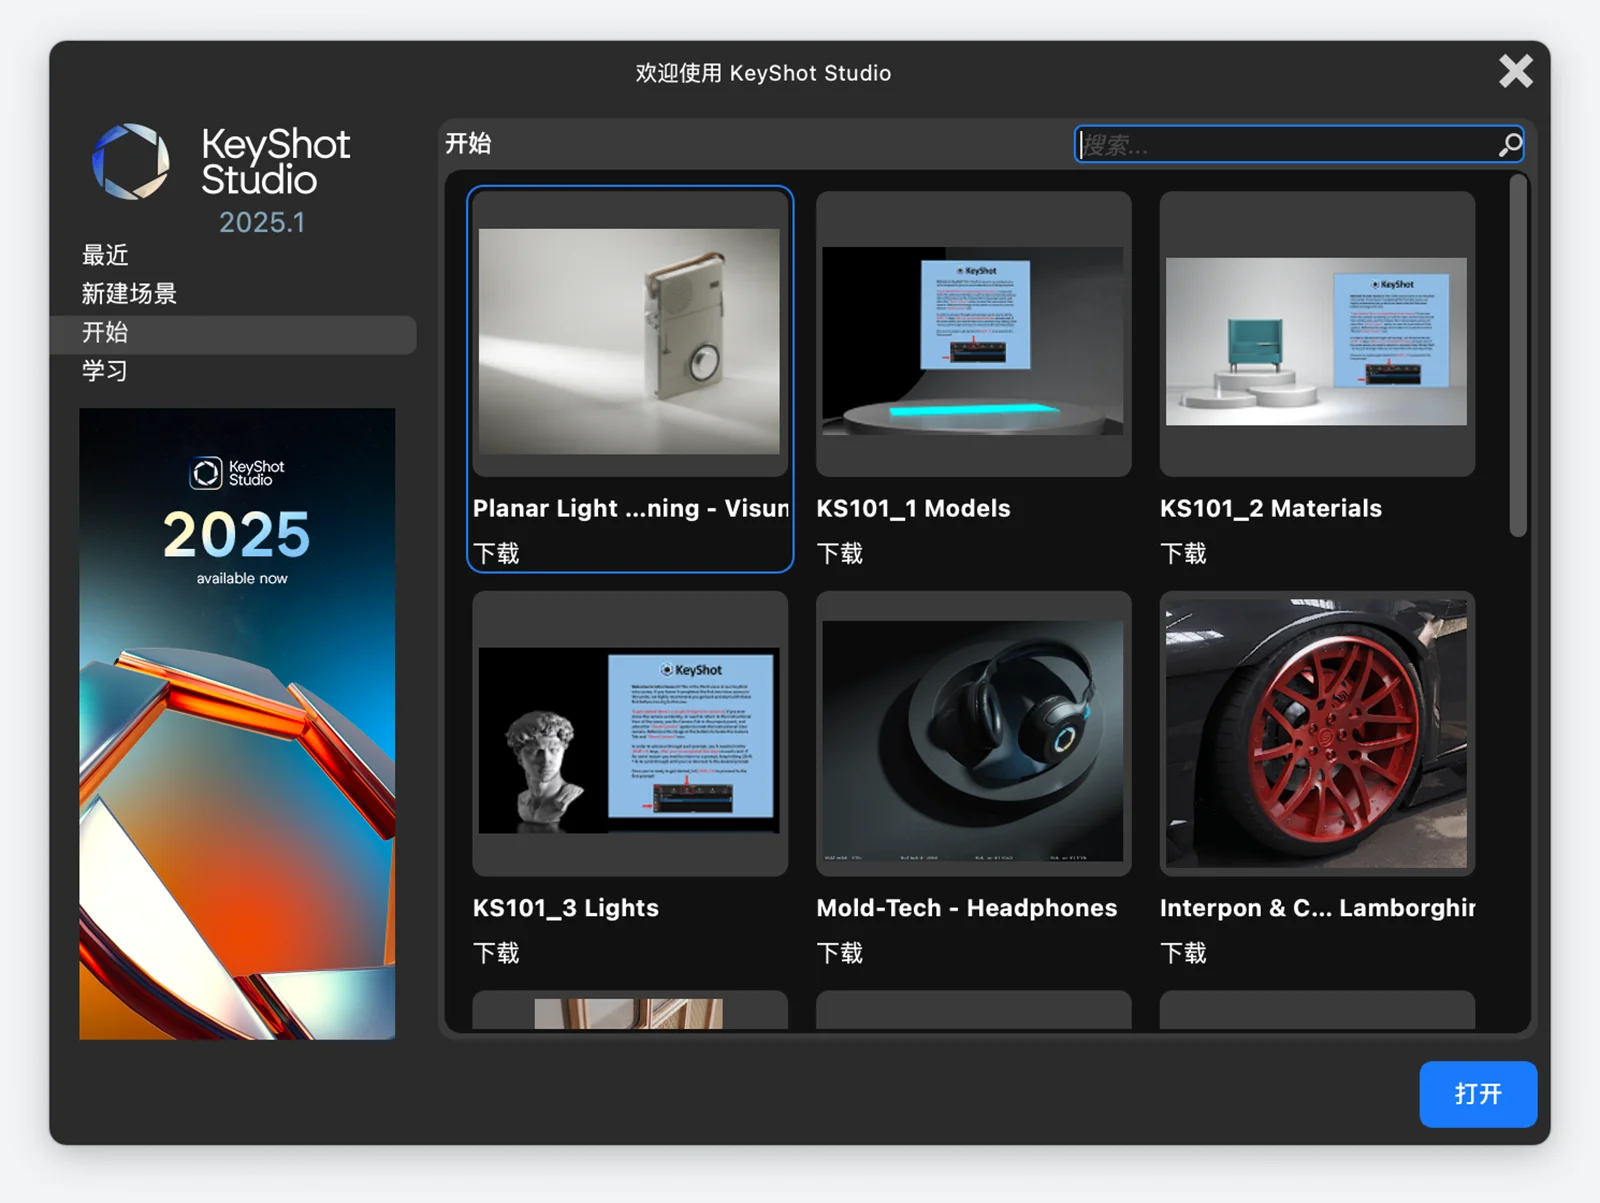Image resolution: width=1600 pixels, height=1203 pixels.
Task: Select the Lamborghini red wheel thumbnail
Action: pyautogui.click(x=1316, y=734)
